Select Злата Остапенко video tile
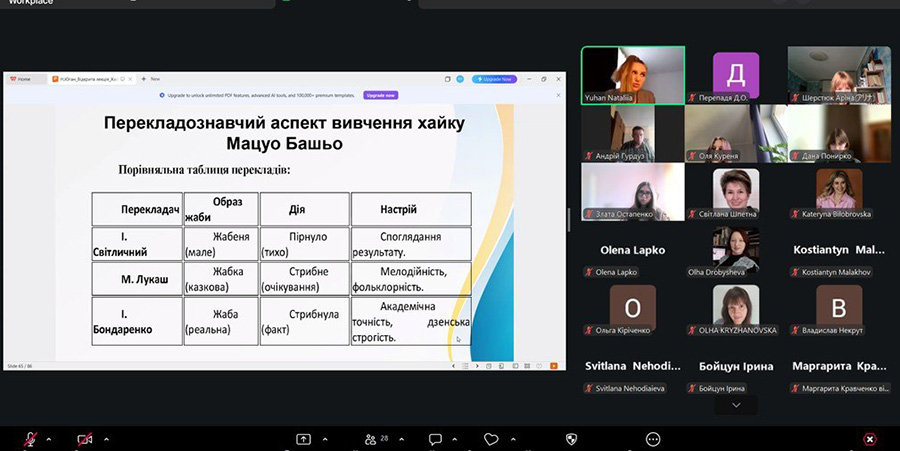This screenshot has width=900, height=451. tap(633, 192)
